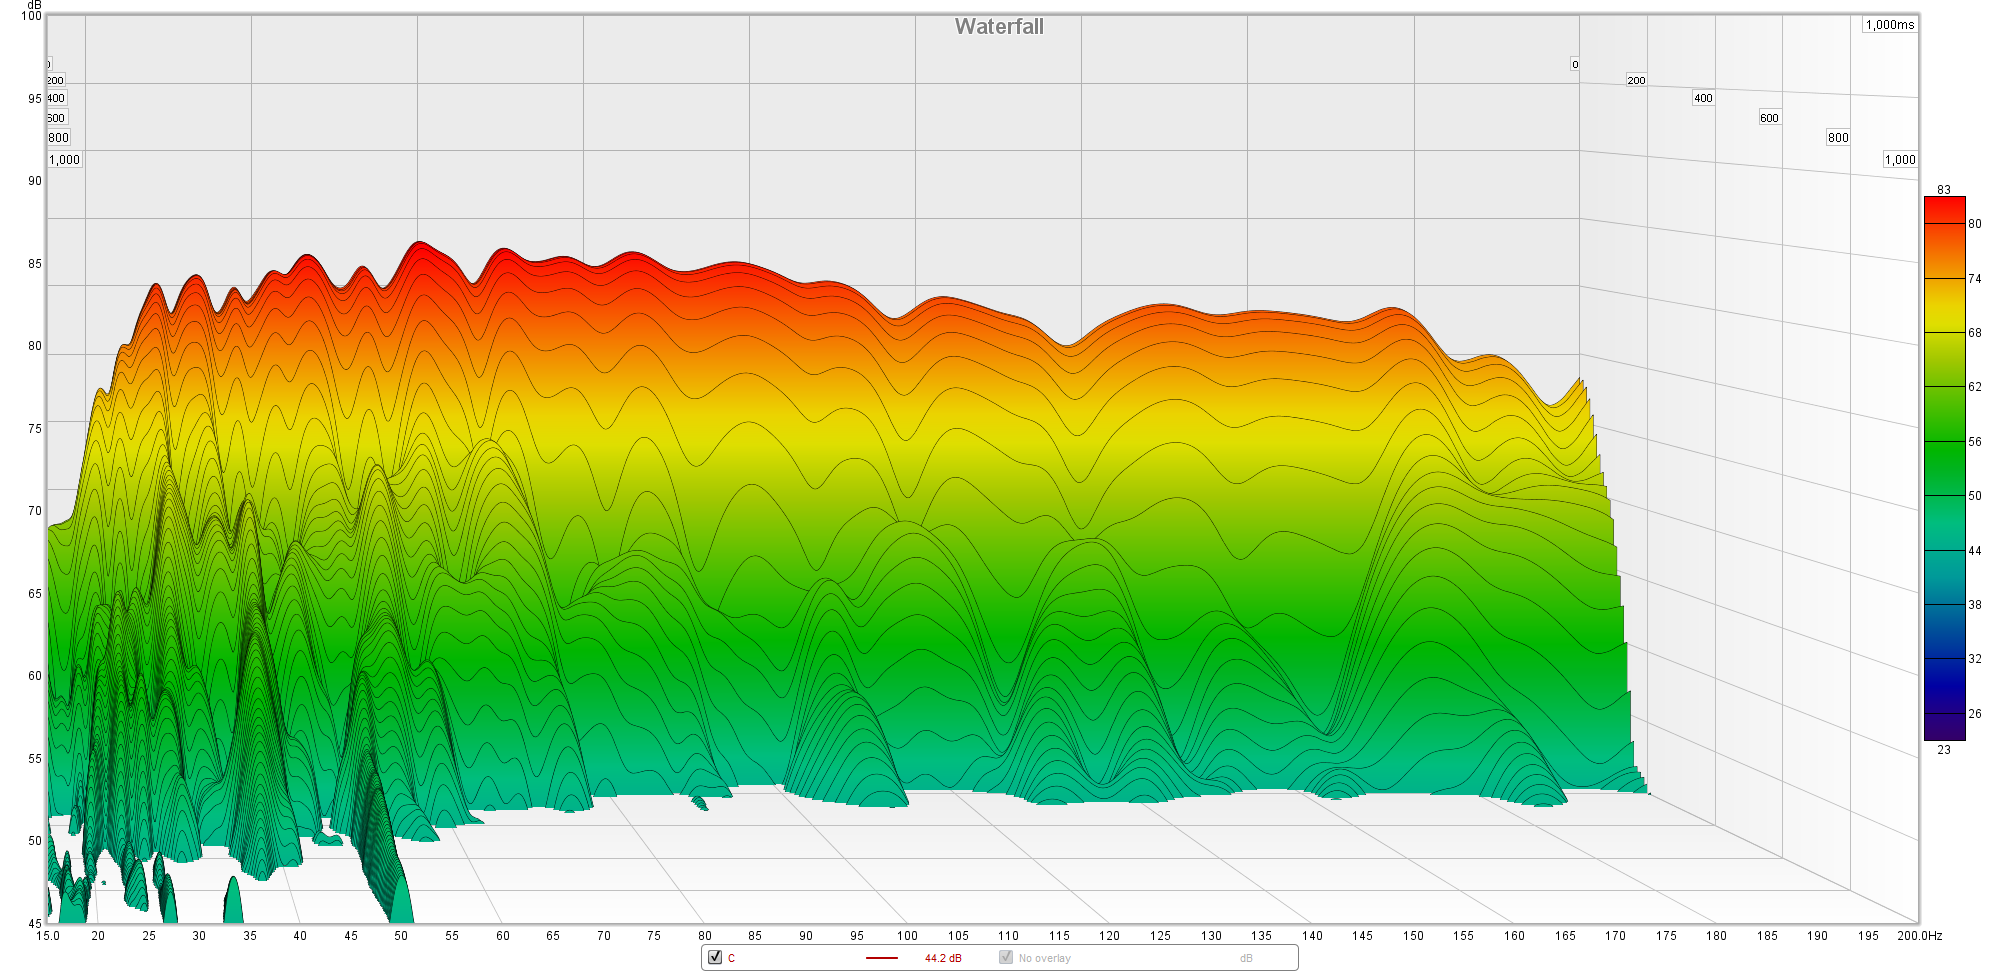Click the 800 label on the right time axis
This screenshot has height=972, width=2000.
click(1838, 138)
